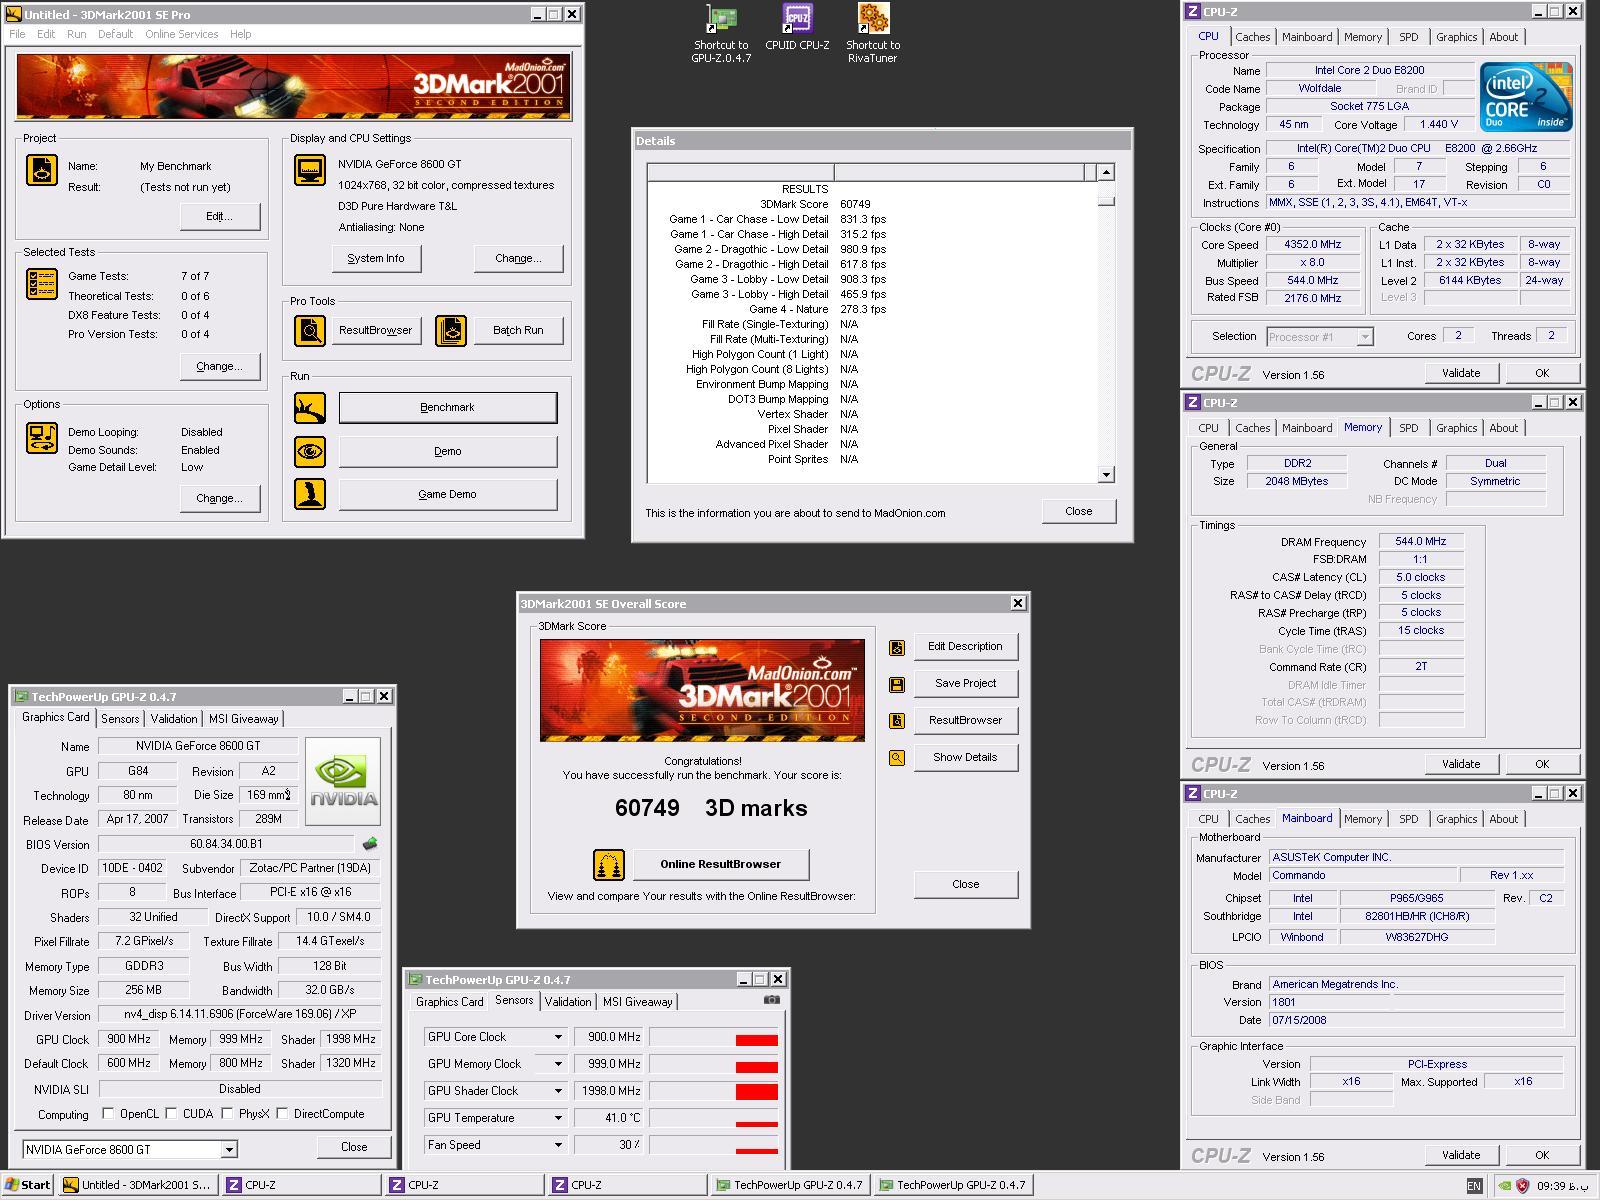Open Validation tab in GPU-Z Sensors window
Image resolution: width=1600 pixels, height=1200 pixels.
[568, 1002]
